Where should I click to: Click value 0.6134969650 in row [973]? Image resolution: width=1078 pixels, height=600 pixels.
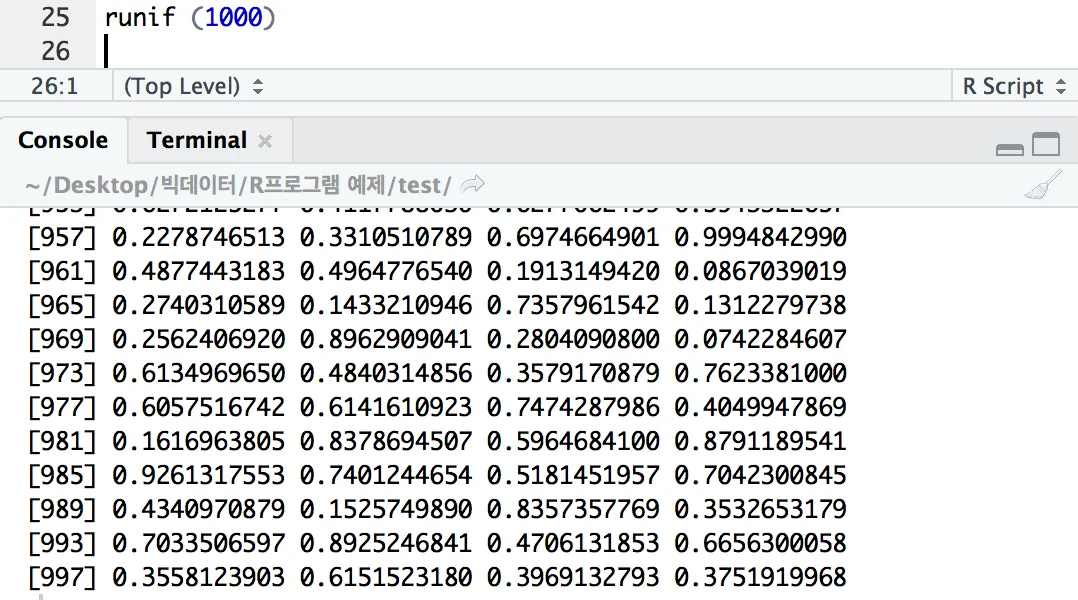coord(199,373)
